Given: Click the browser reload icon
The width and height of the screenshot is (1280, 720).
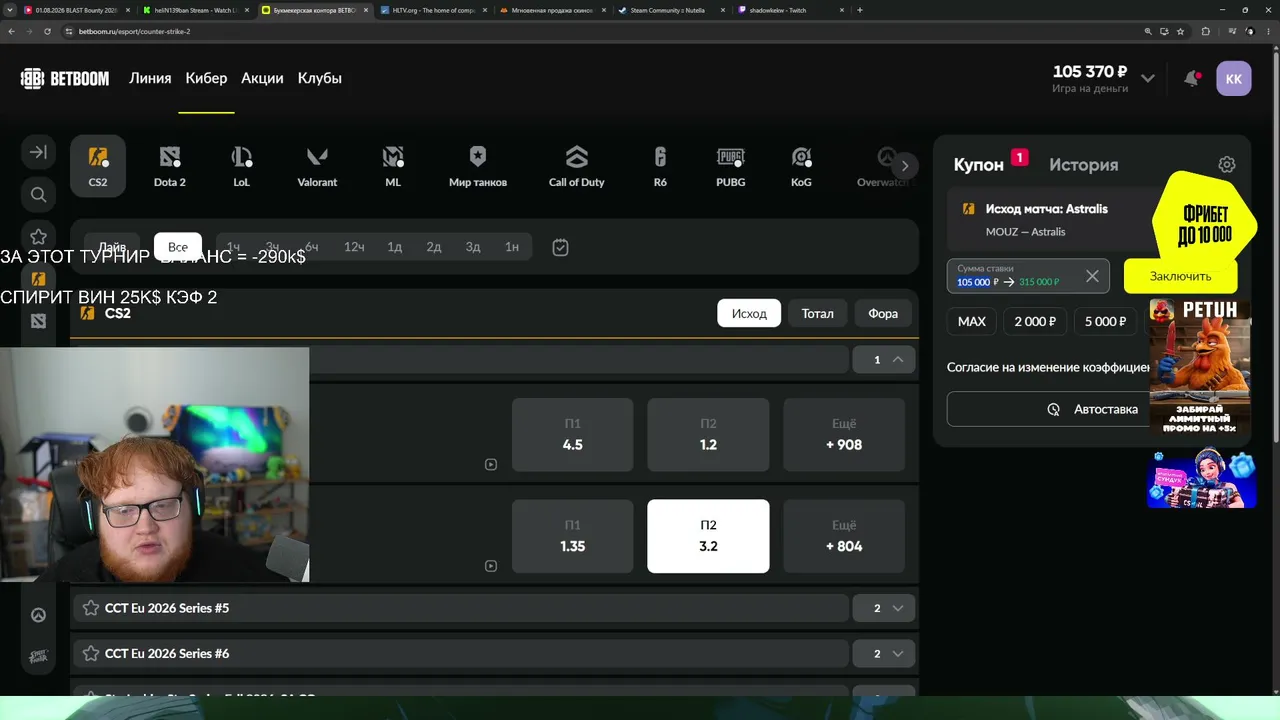Looking at the screenshot, I should tap(47, 31).
